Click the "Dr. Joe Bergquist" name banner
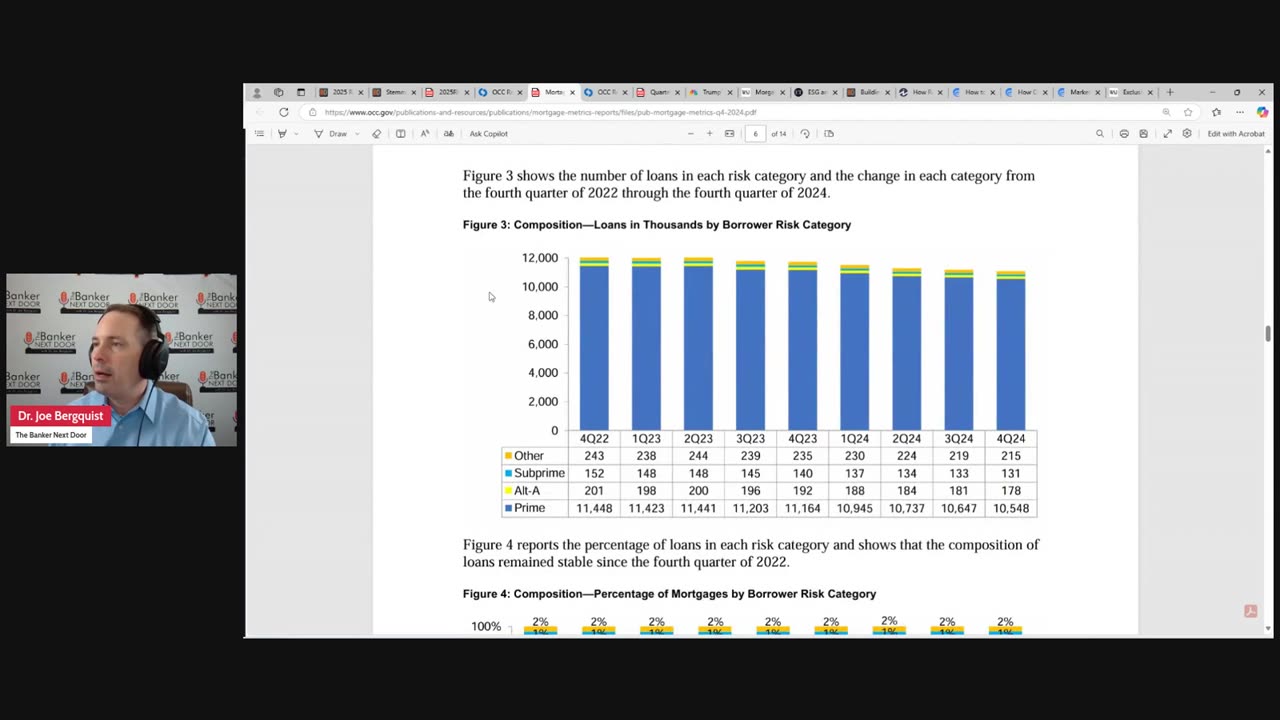1280x720 pixels. tap(60, 416)
